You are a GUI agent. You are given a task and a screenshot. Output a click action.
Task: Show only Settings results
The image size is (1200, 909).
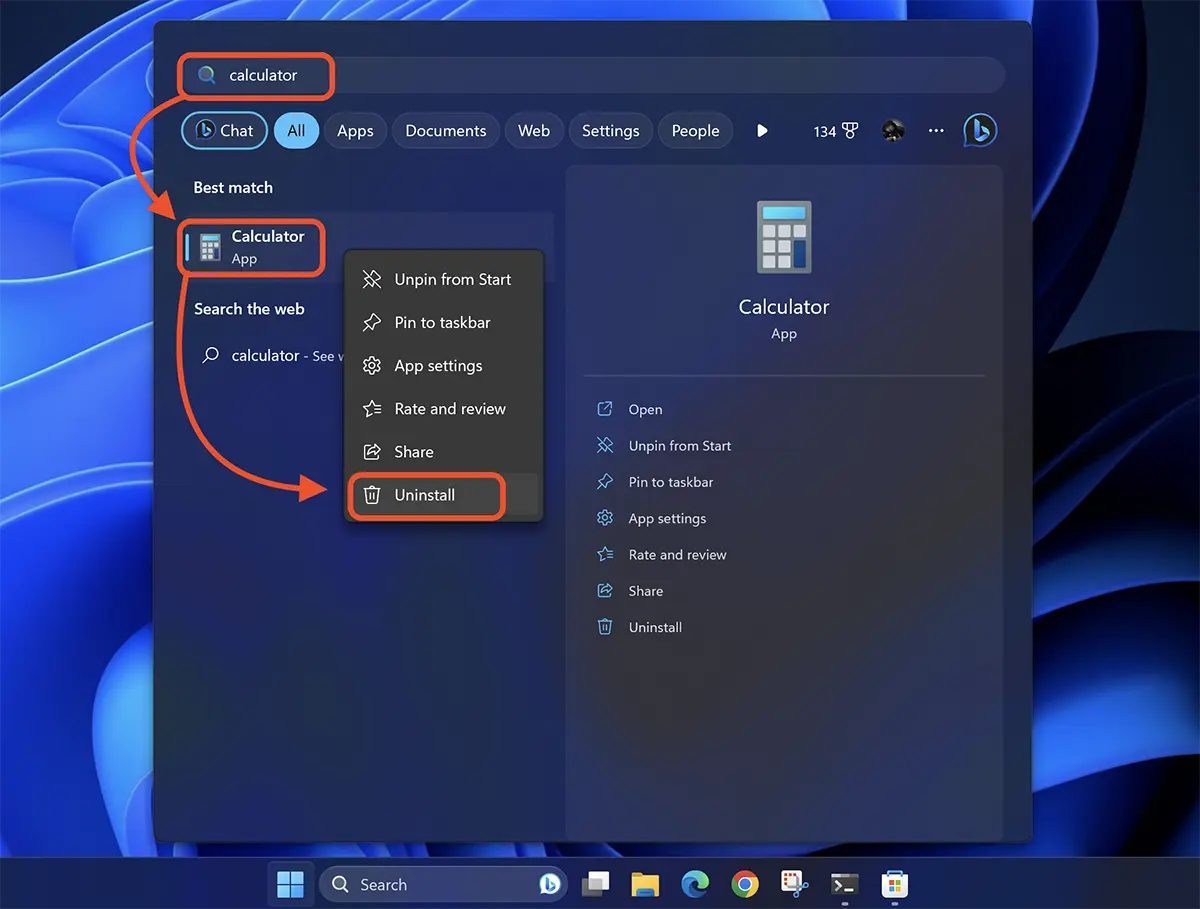click(x=610, y=130)
